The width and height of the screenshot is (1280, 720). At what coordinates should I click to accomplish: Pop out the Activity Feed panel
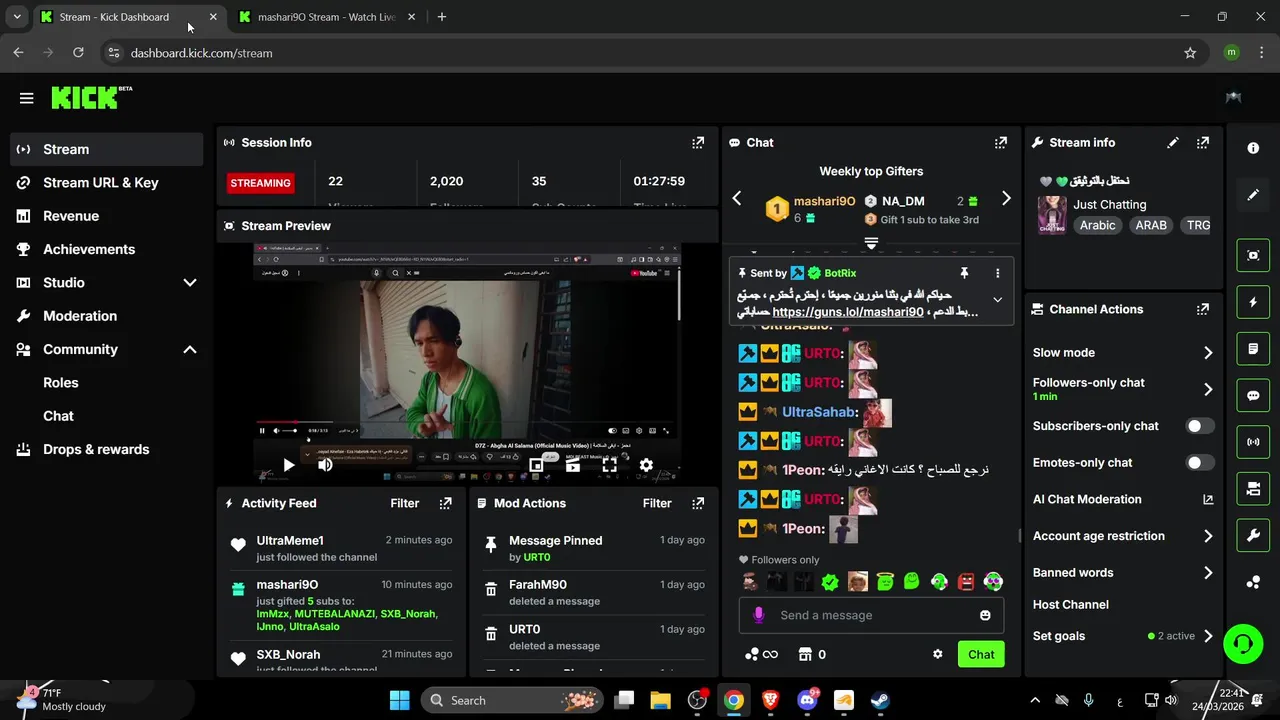pyautogui.click(x=446, y=504)
